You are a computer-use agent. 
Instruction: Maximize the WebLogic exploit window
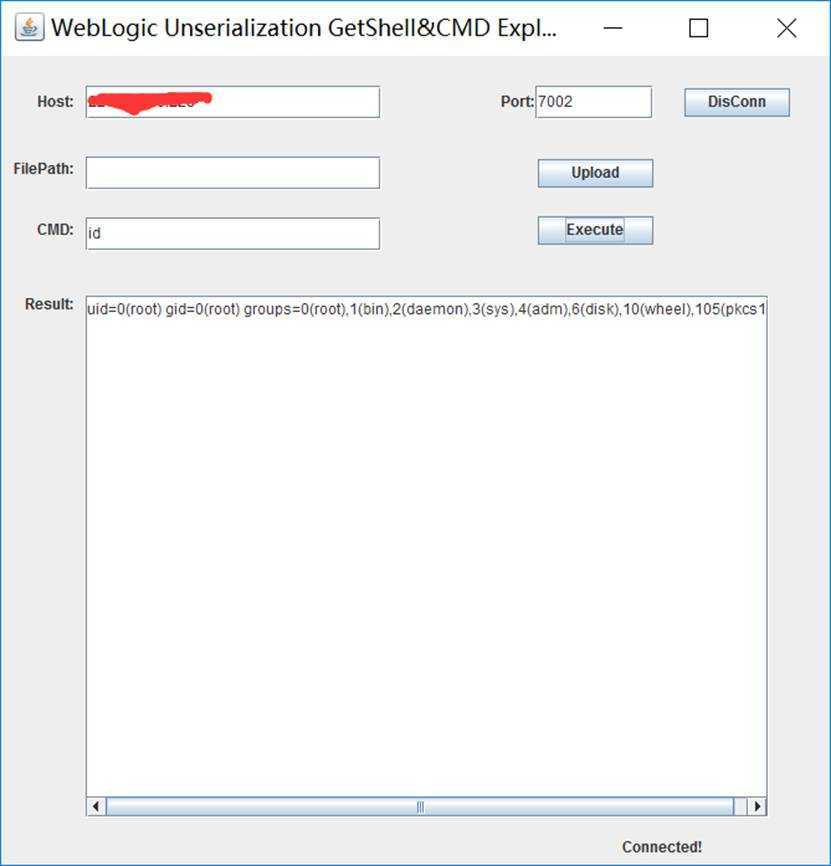698,28
